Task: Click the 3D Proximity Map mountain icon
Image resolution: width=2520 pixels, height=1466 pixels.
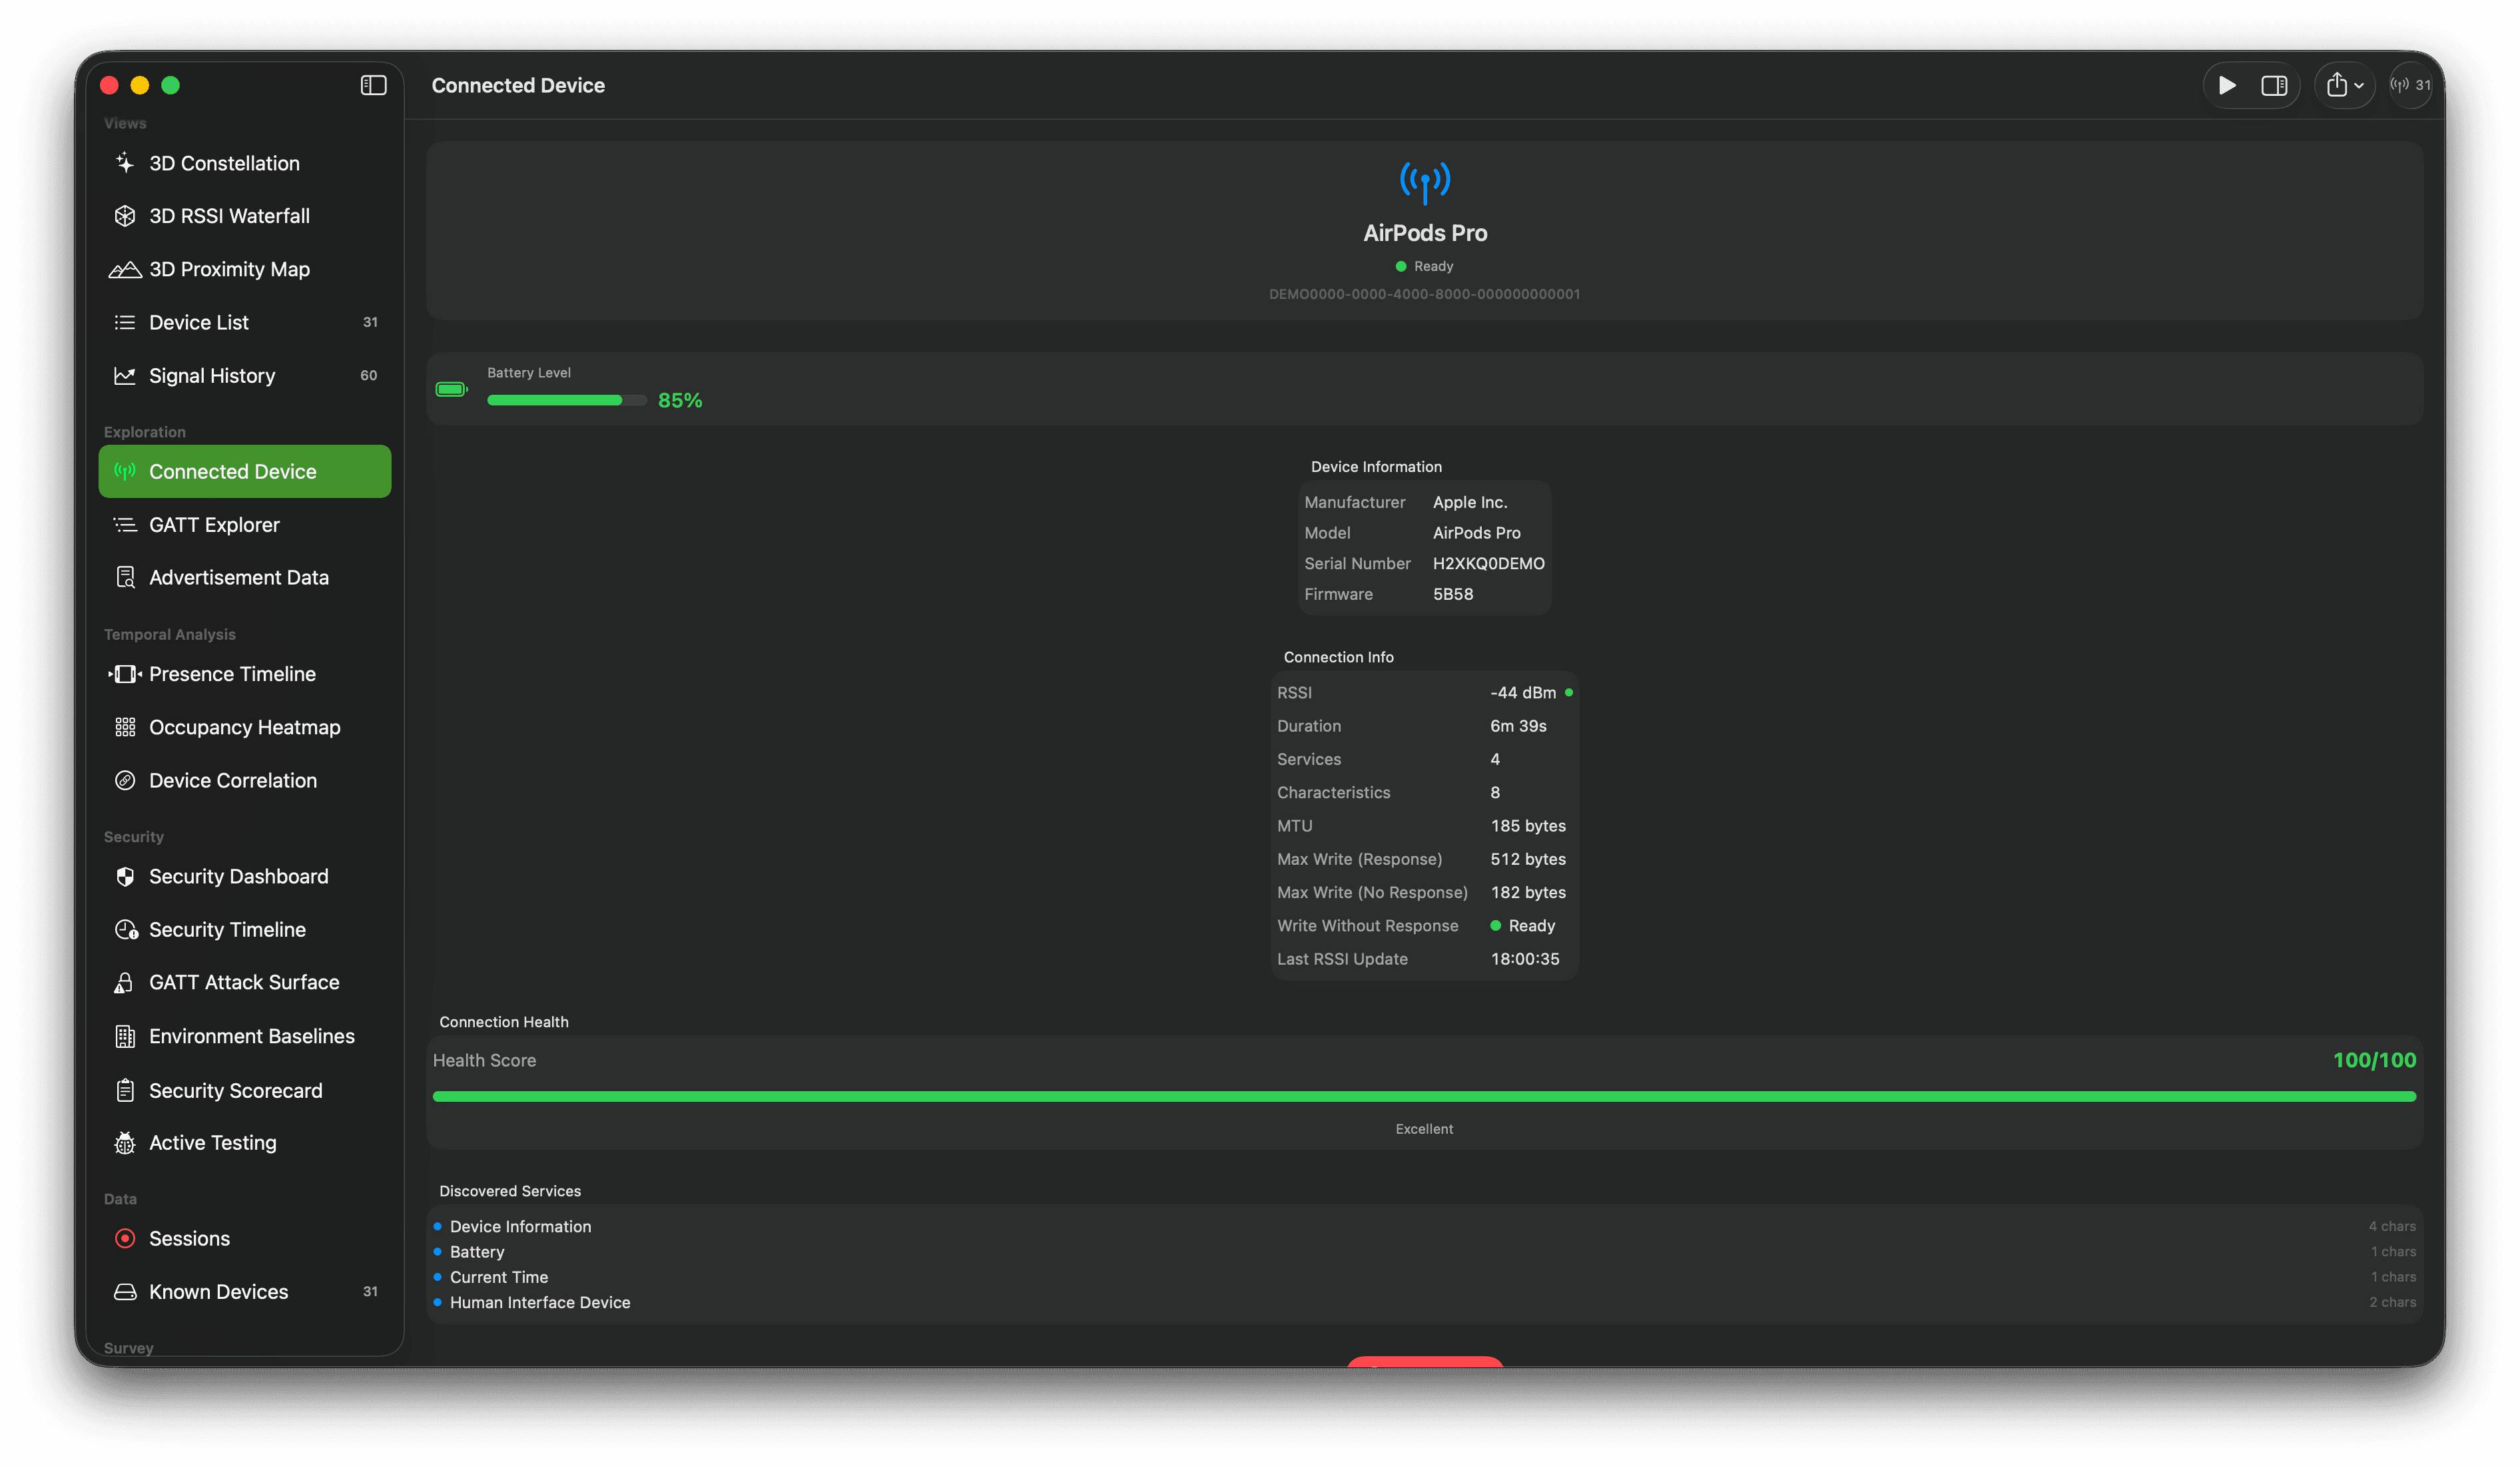Action: tap(125, 269)
